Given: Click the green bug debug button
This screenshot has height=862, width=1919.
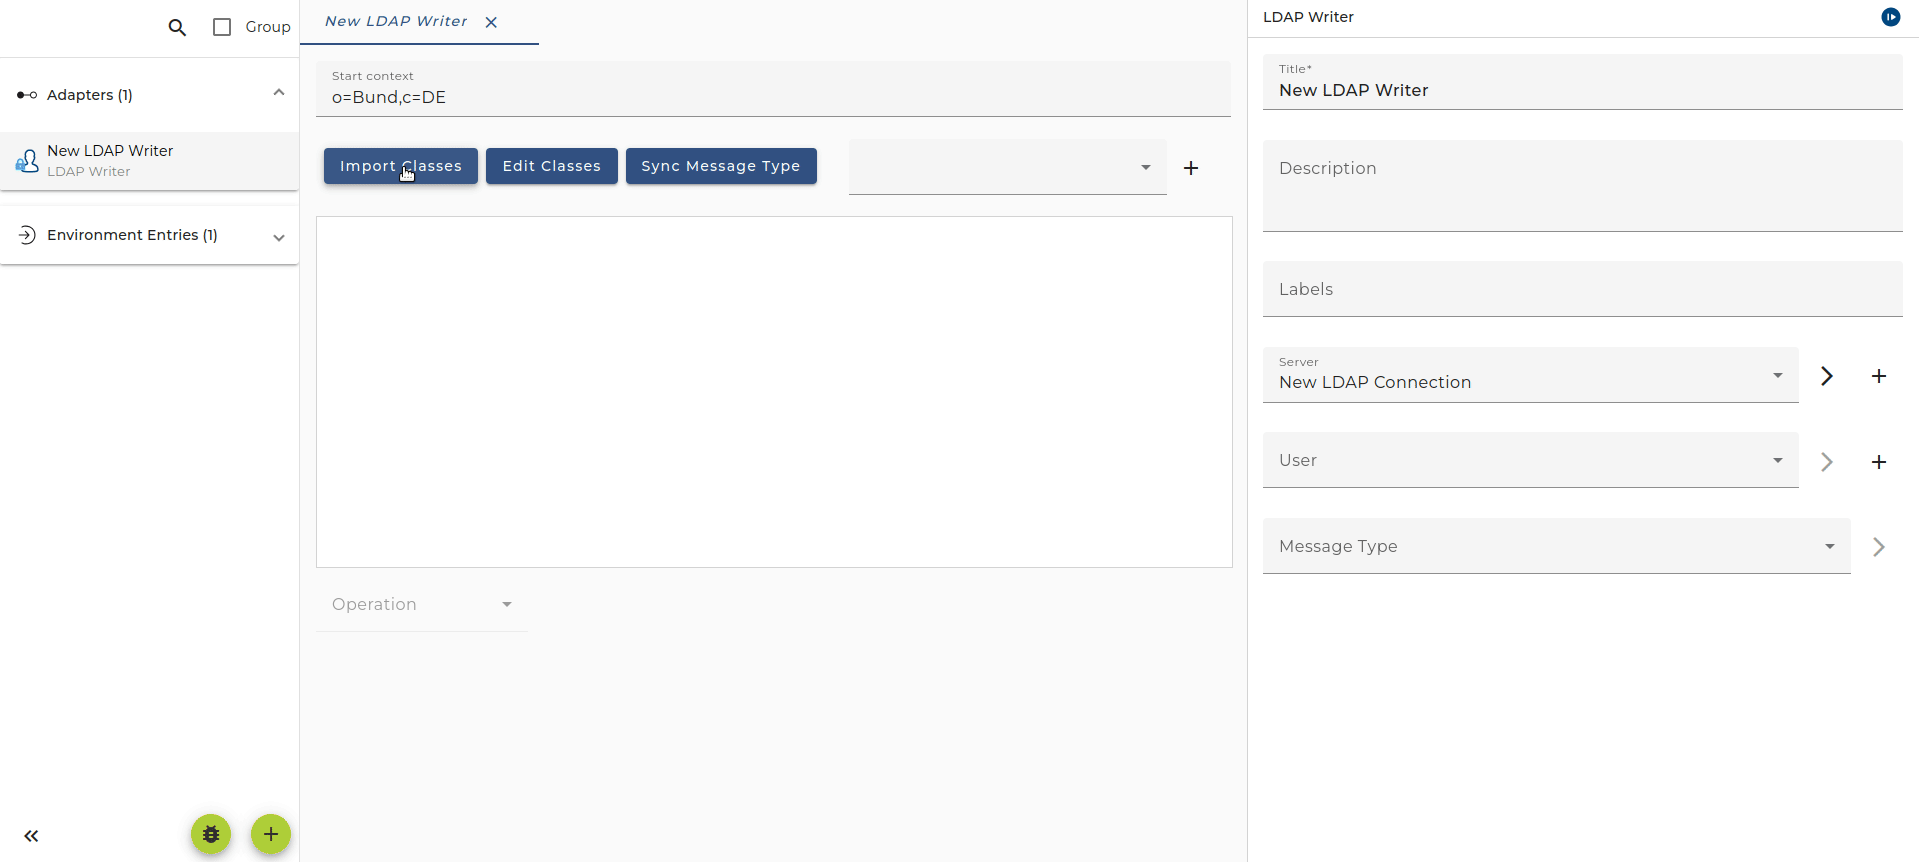Looking at the screenshot, I should pos(211,834).
